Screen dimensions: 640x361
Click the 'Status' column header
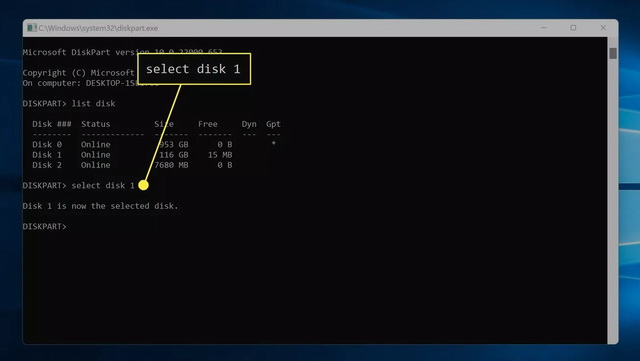(x=96, y=124)
